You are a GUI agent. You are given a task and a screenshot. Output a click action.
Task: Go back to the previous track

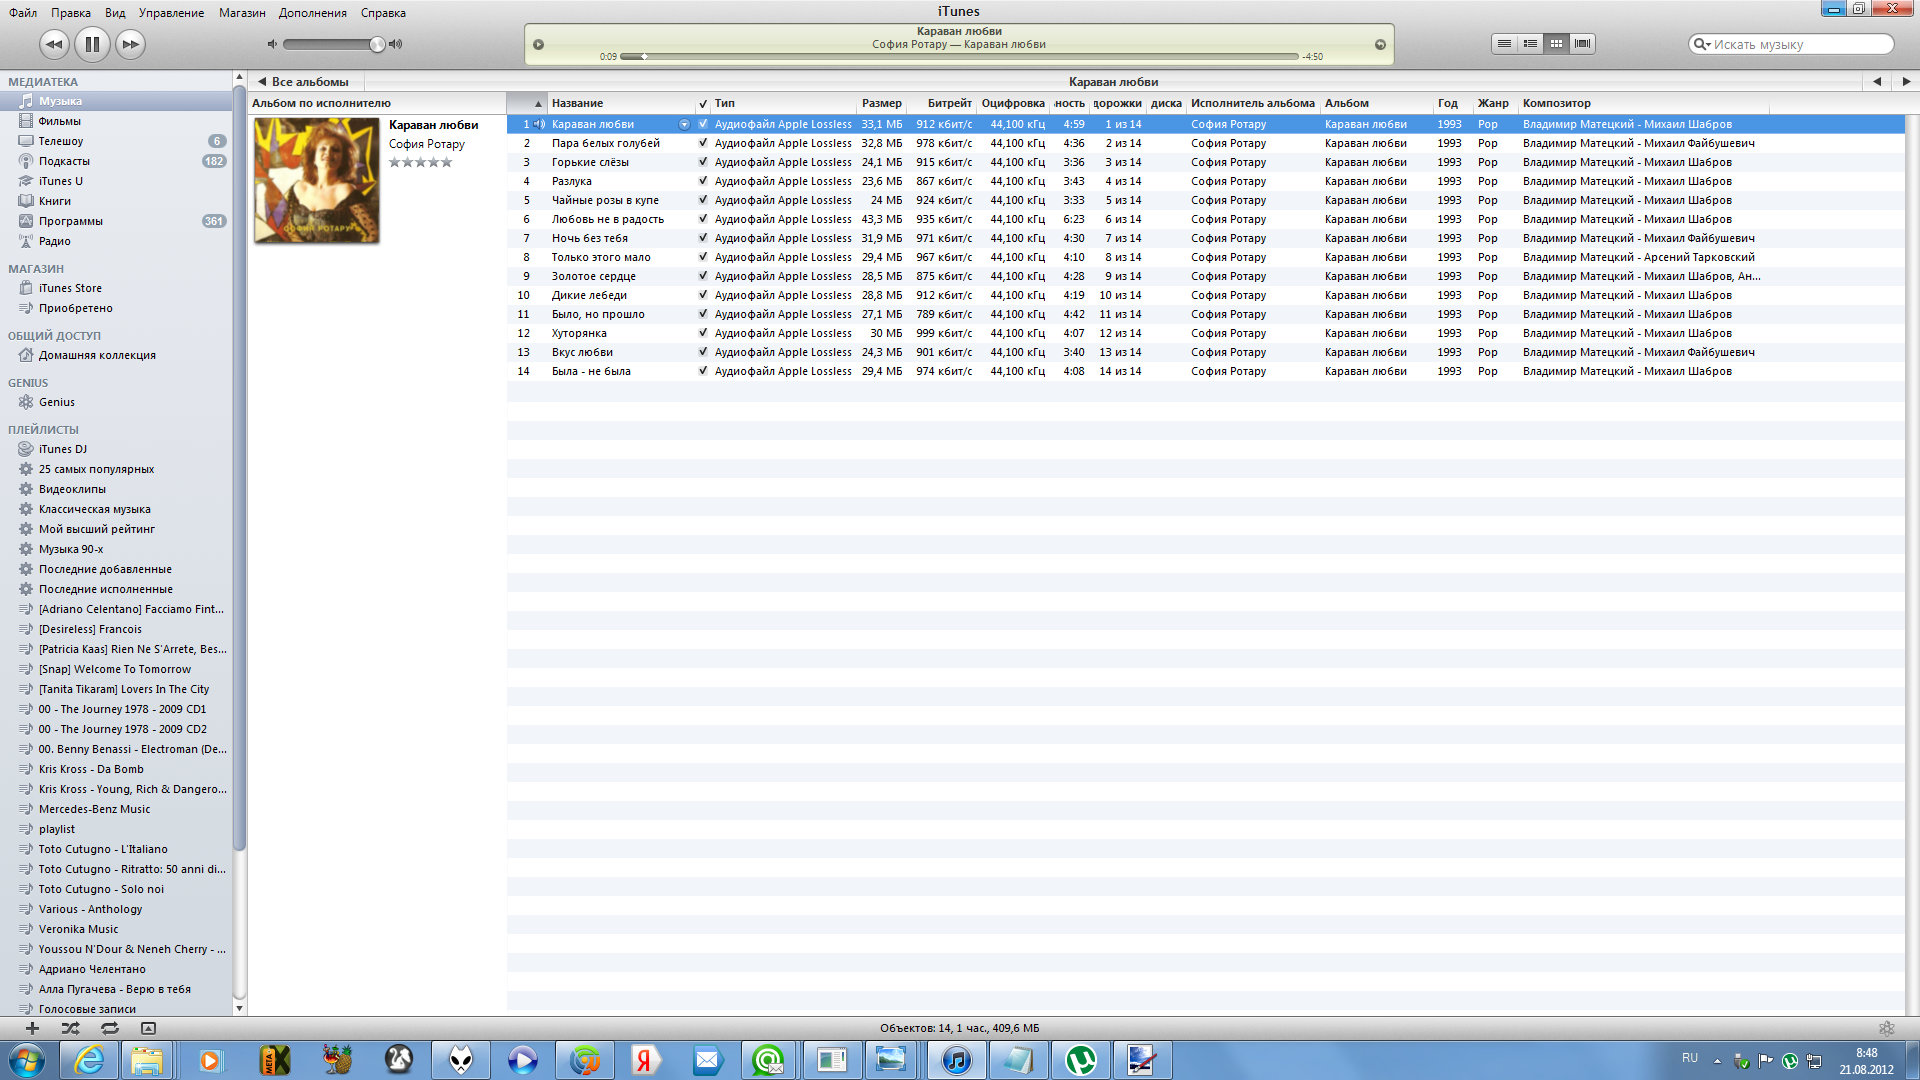(x=54, y=44)
